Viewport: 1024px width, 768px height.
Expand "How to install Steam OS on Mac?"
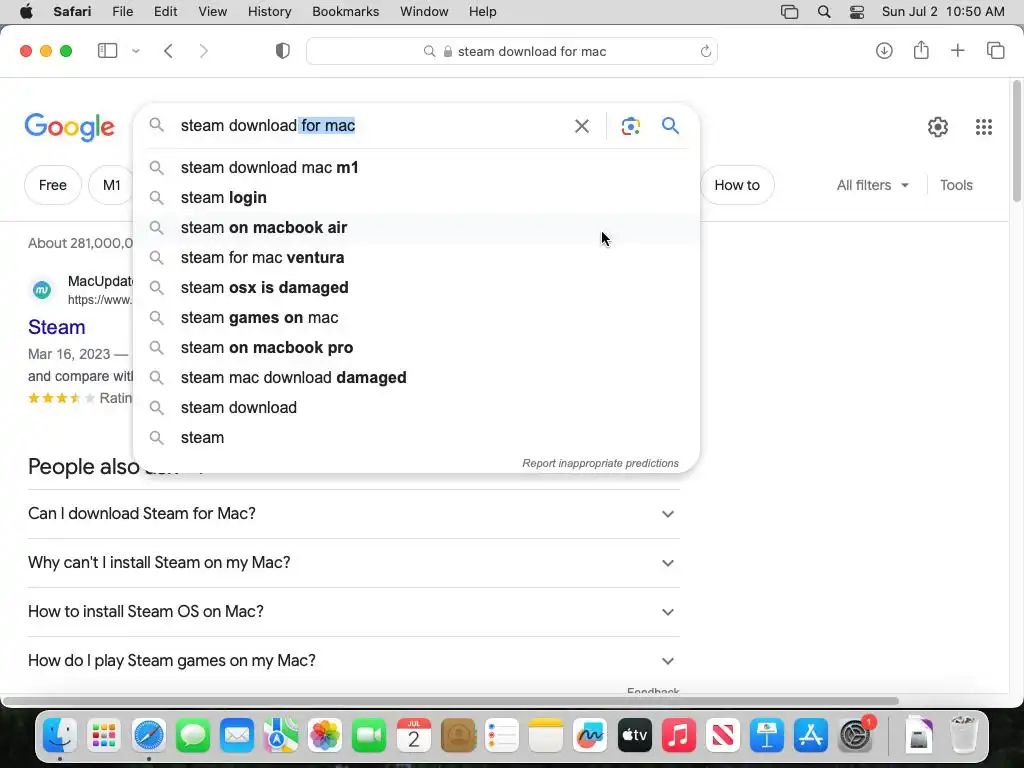point(353,612)
